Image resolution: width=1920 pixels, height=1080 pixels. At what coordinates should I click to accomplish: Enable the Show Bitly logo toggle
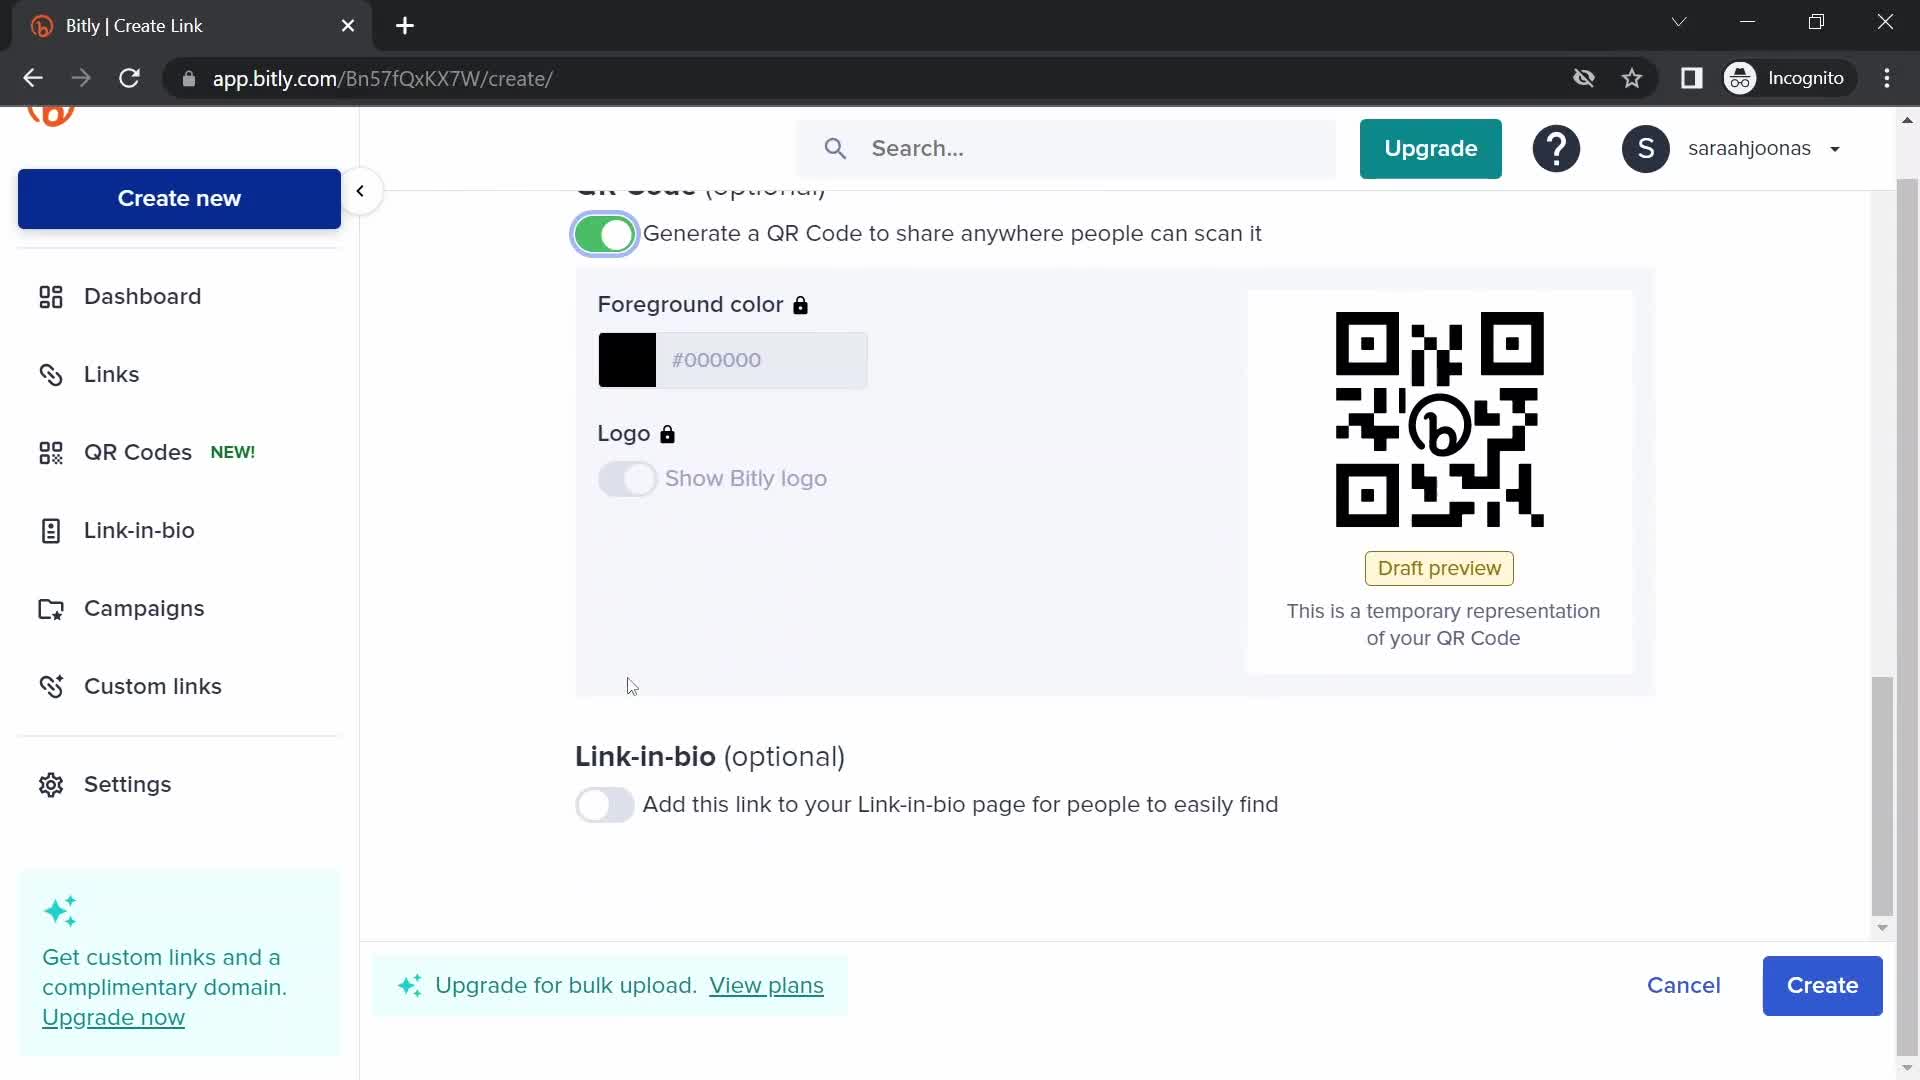click(628, 479)
